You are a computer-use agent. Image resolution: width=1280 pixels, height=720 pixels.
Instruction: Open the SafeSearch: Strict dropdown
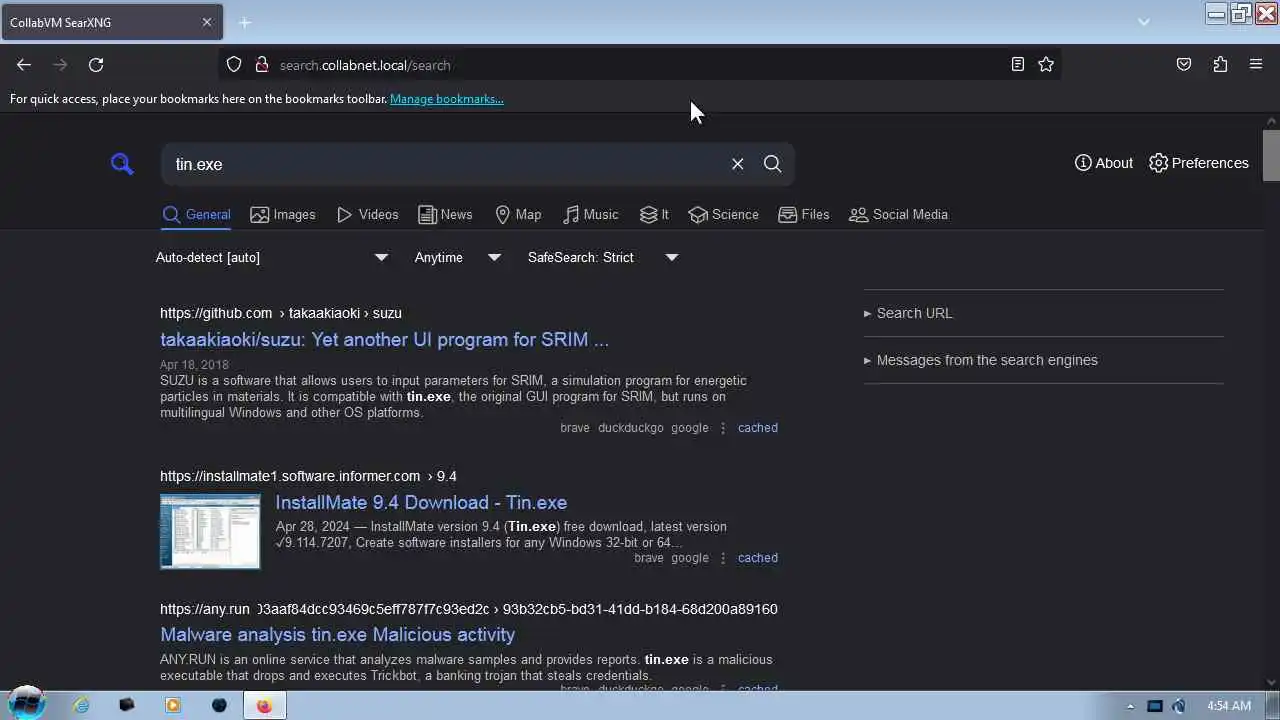point(603,258)
